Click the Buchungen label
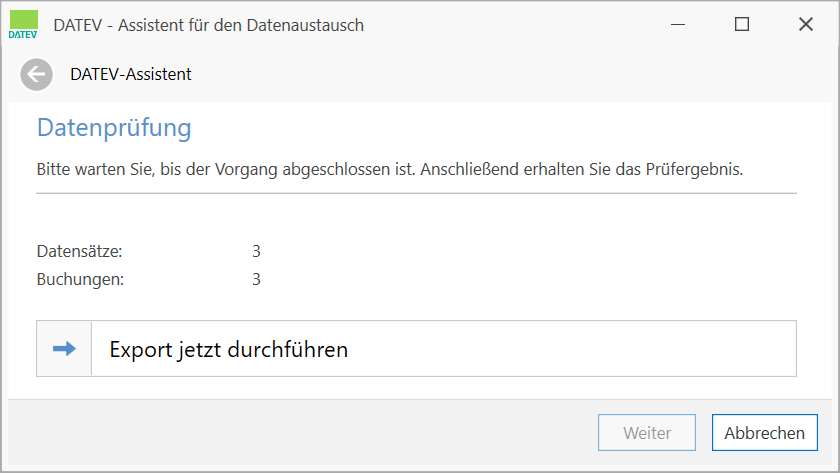840x473 pixels. click(80, 279)
